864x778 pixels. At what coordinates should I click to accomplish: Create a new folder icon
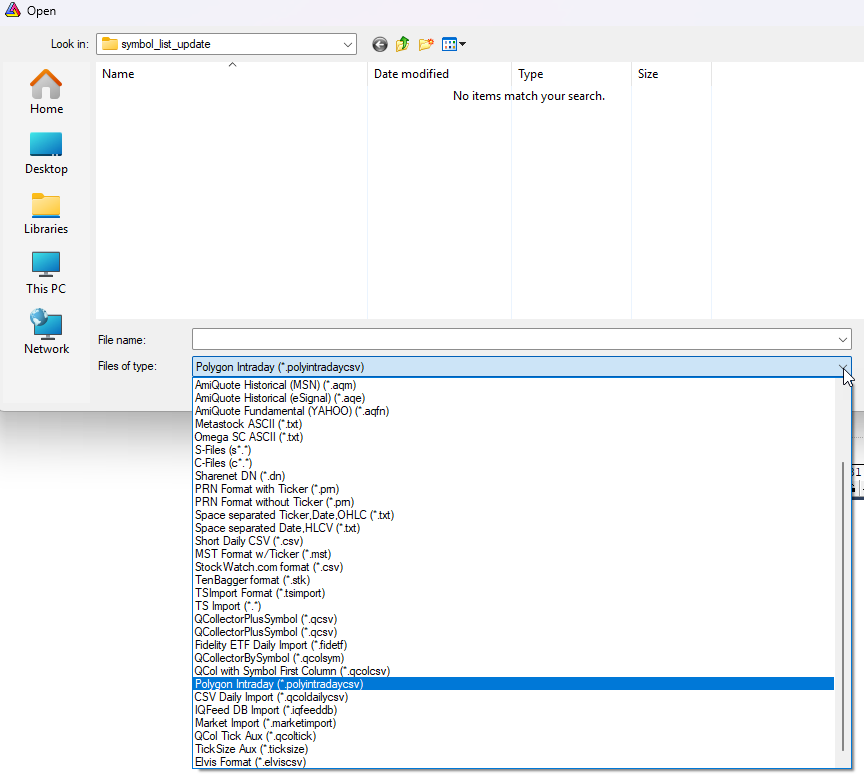point(427,44)
